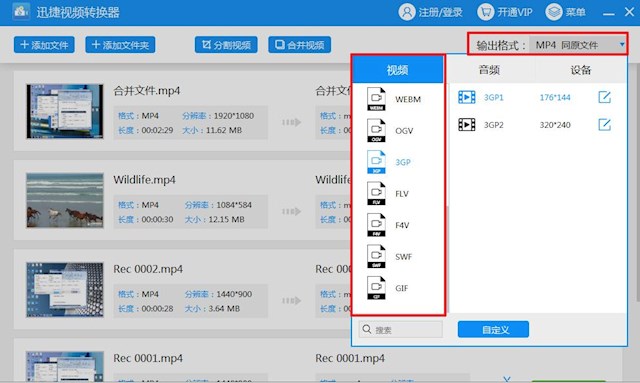Viewport: 640px width, 383px height.
Task: Select the Wildlife.mp4 thumbnail
Action: (x=64, y=200)
